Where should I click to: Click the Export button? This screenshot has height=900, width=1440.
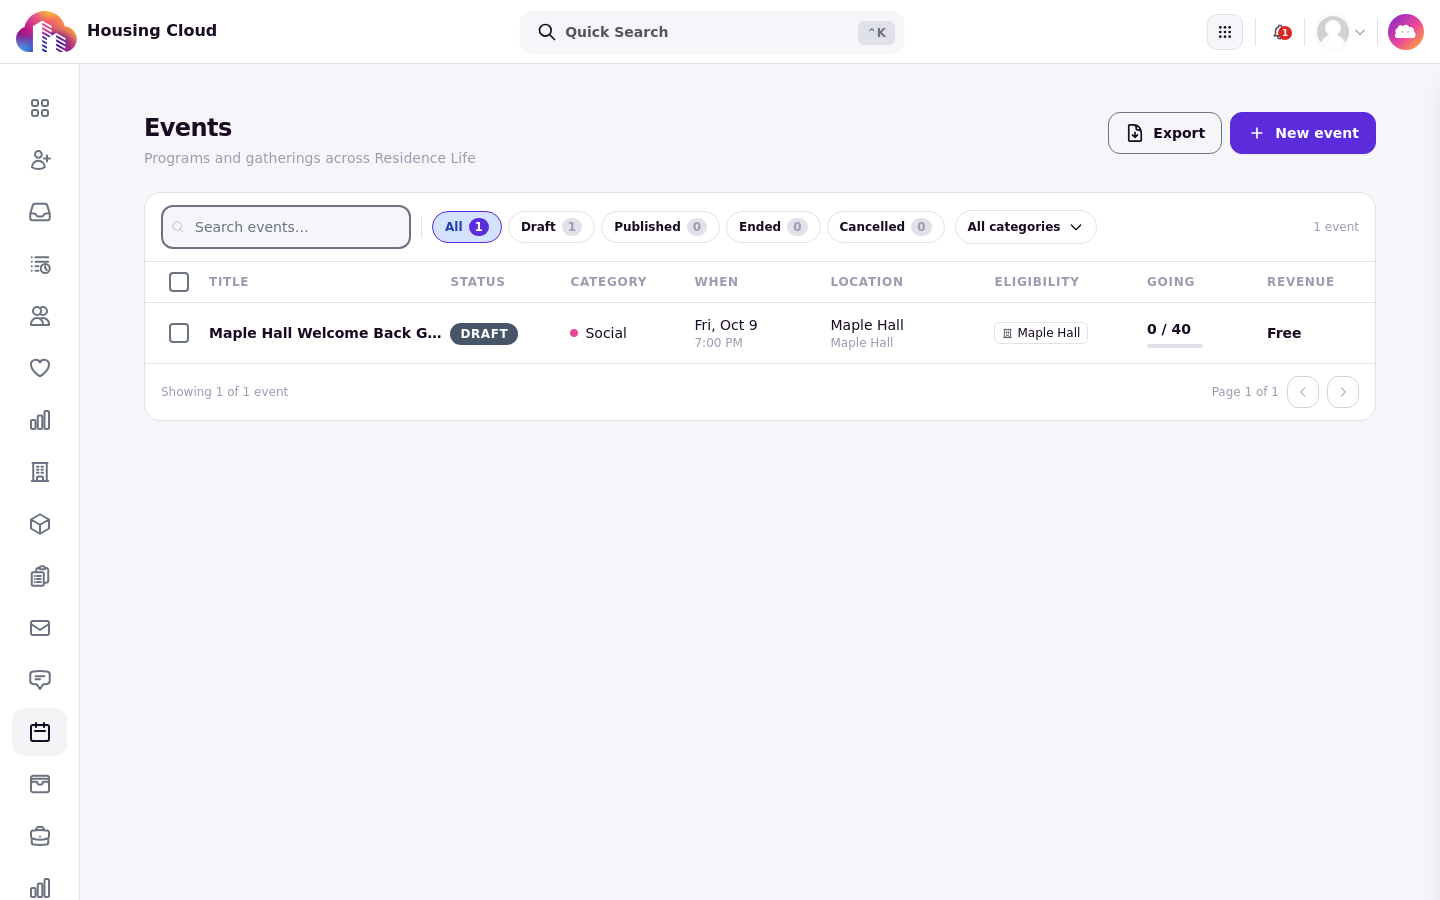point(1165,133)
